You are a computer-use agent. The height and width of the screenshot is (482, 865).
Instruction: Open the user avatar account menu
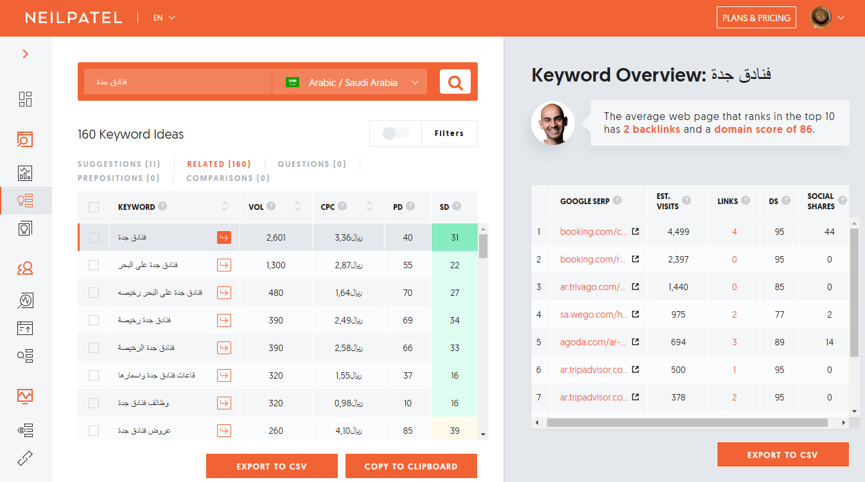827,18
